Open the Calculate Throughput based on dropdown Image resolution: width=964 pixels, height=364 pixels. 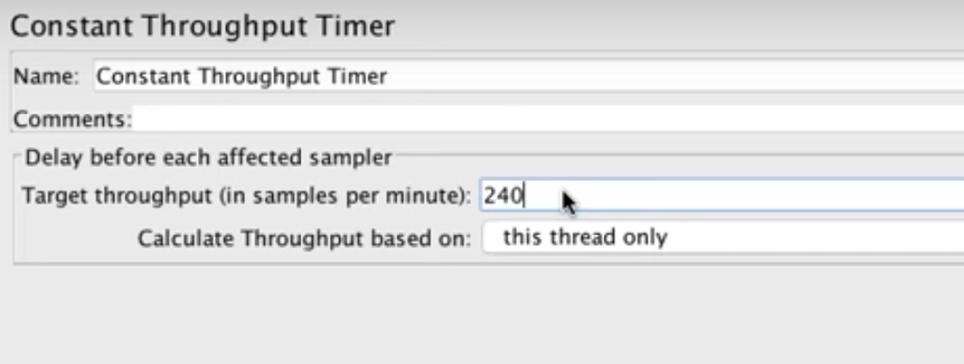[724, 237]
